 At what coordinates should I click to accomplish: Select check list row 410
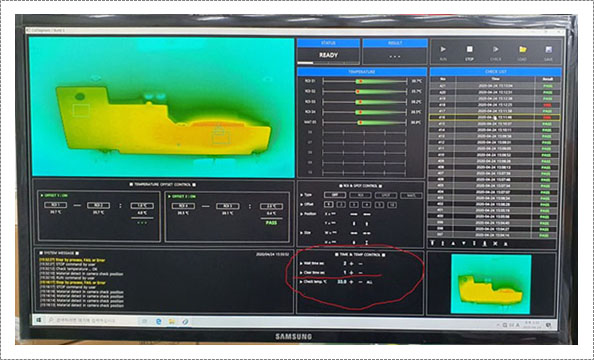pyautogui.click(x=495, y=155)
